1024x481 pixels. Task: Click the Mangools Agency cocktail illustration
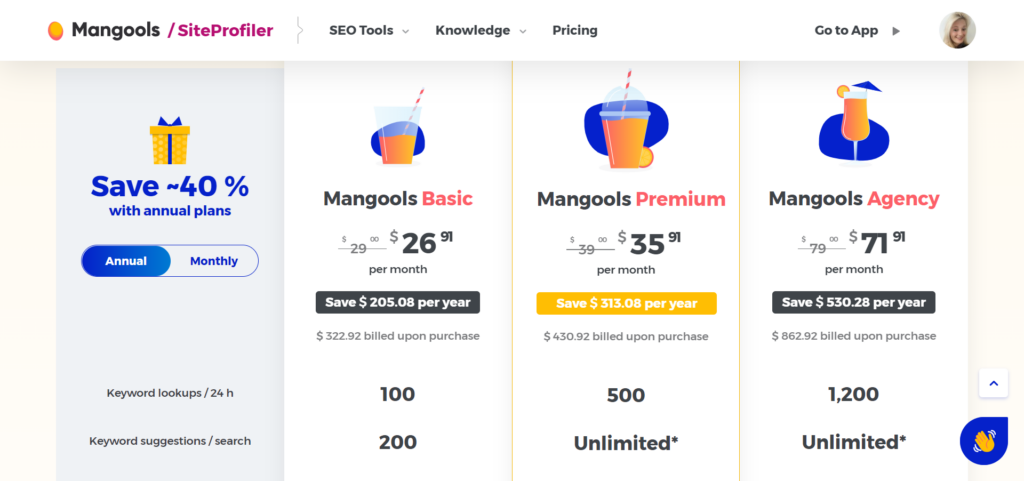854,122
